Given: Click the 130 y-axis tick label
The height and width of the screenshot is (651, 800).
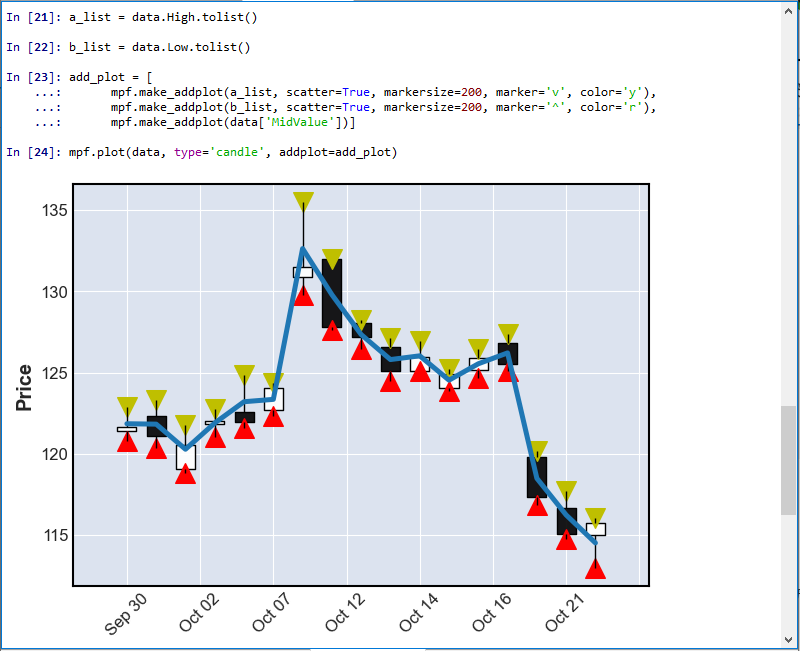Looking at the screenshot, I should click(55, 292).
